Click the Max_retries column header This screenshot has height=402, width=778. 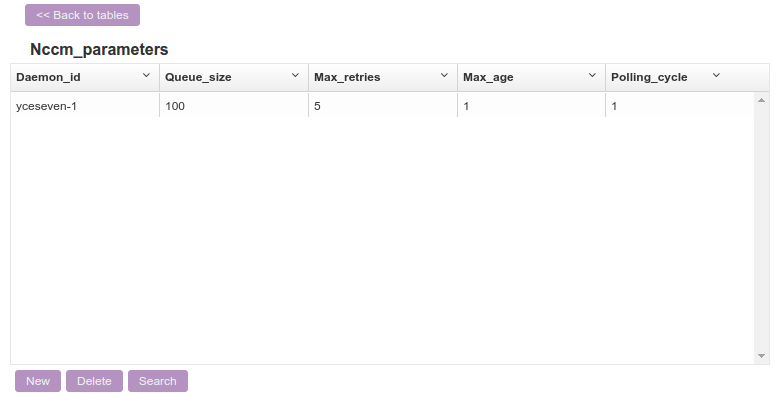tap(347, 77)
